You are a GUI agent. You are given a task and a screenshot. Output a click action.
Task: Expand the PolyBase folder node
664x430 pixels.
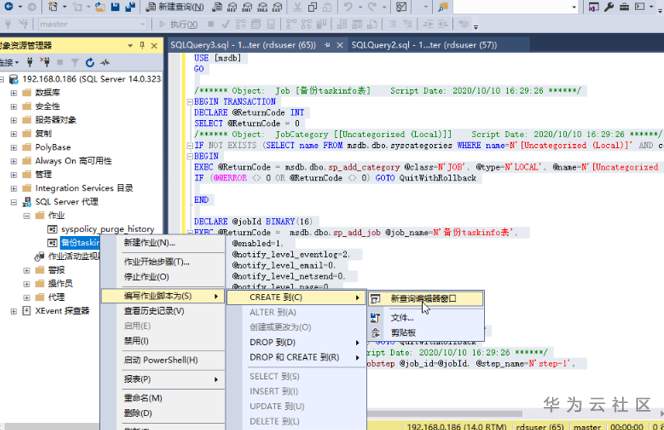click(x=14, y=147)
